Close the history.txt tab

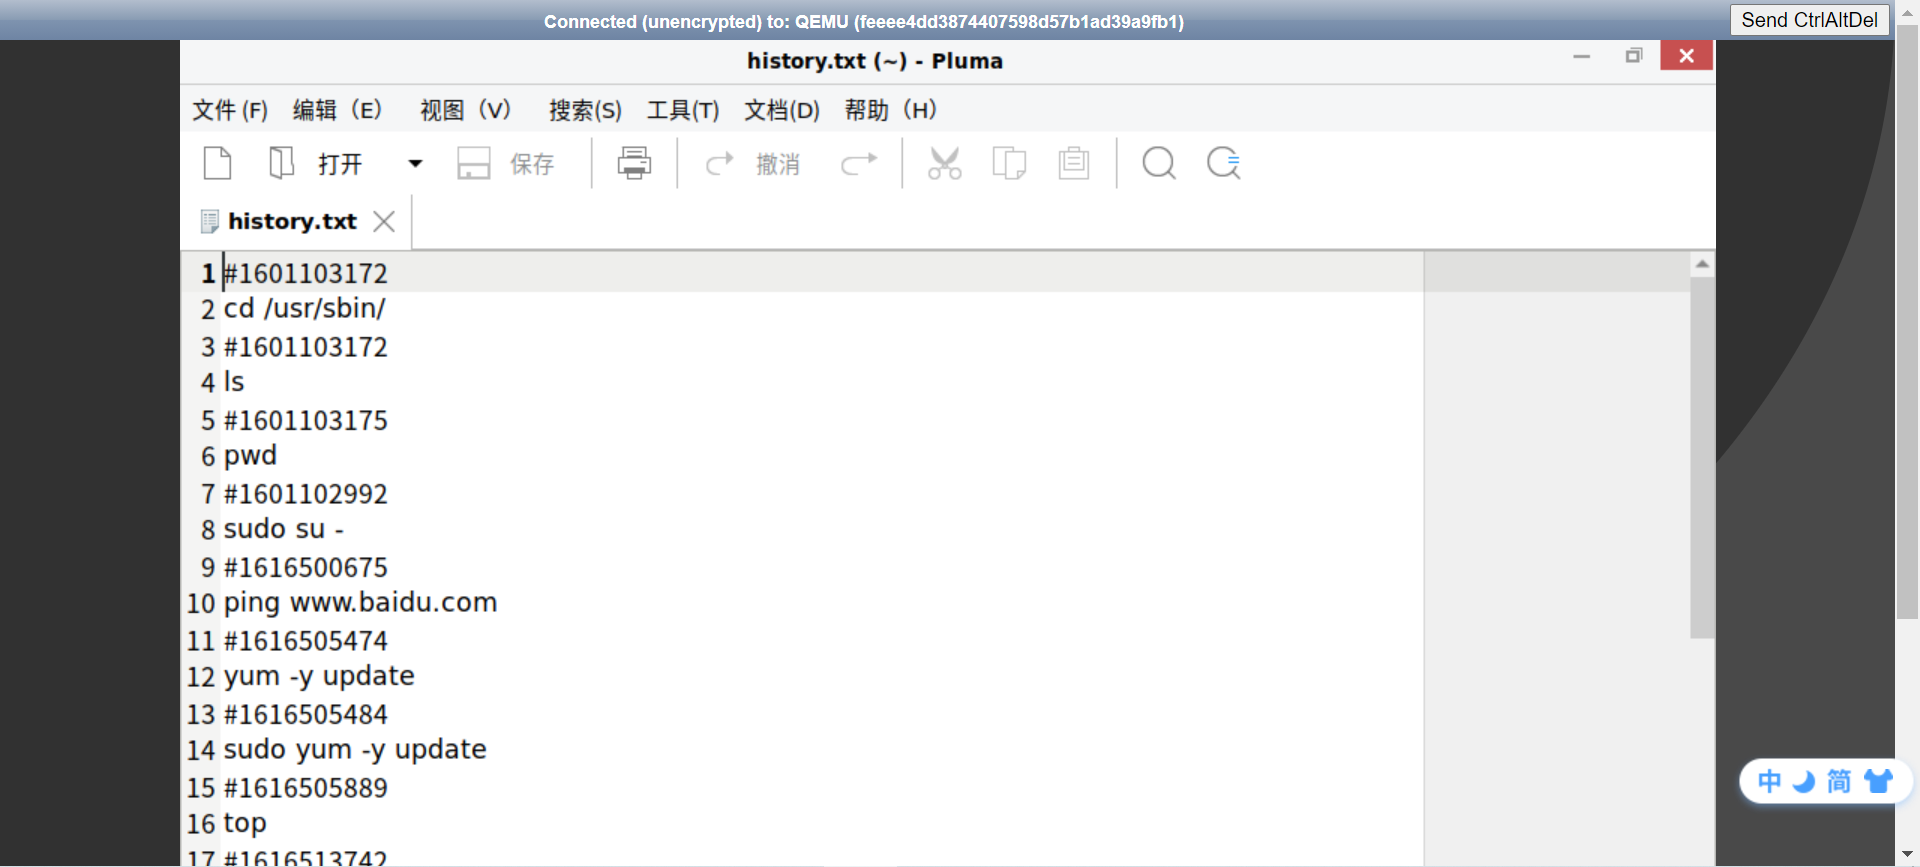[x=384, y=221]
